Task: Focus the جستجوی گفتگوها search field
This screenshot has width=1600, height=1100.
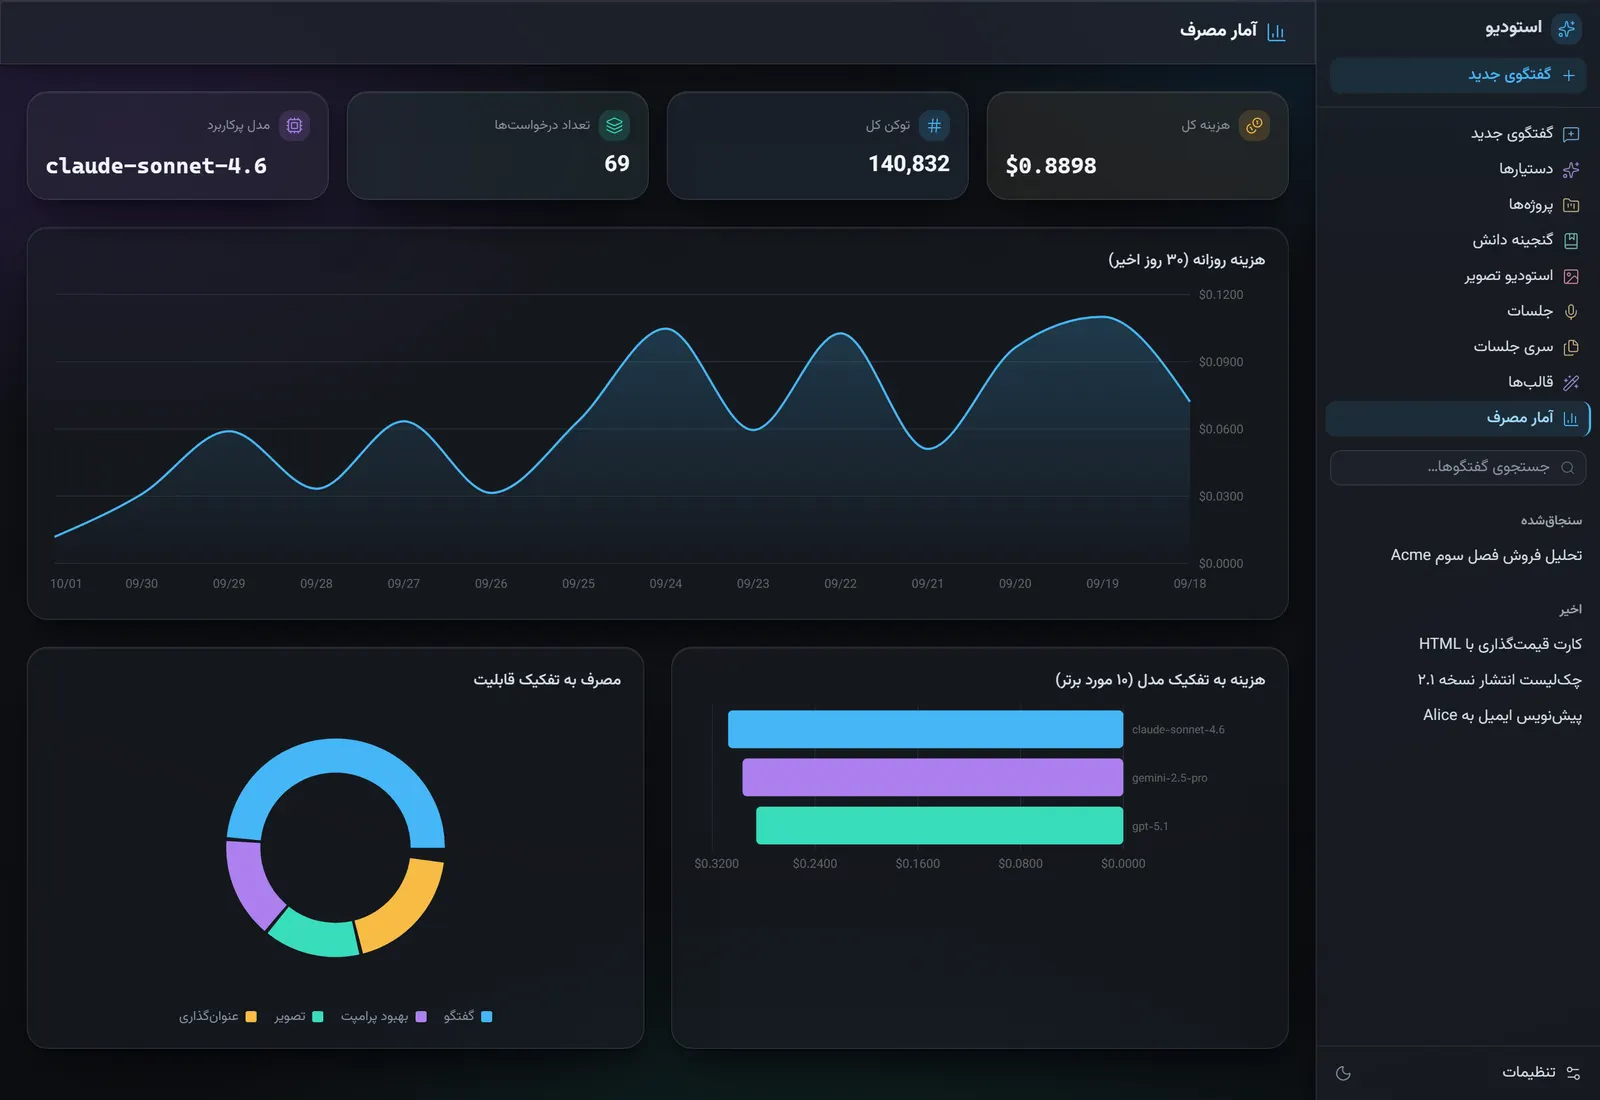Action: [x=1458, y=467]
